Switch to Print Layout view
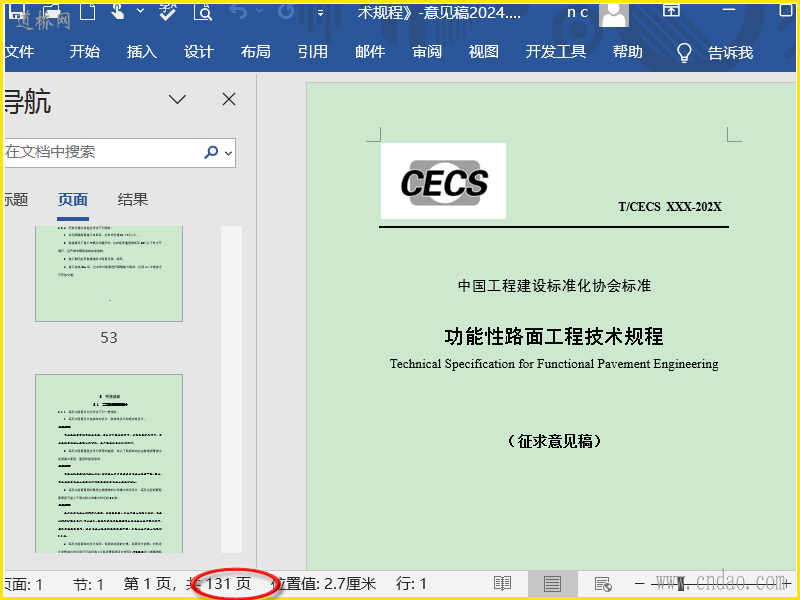Screen dimensions: 800x600 click(x=552, y=584)
